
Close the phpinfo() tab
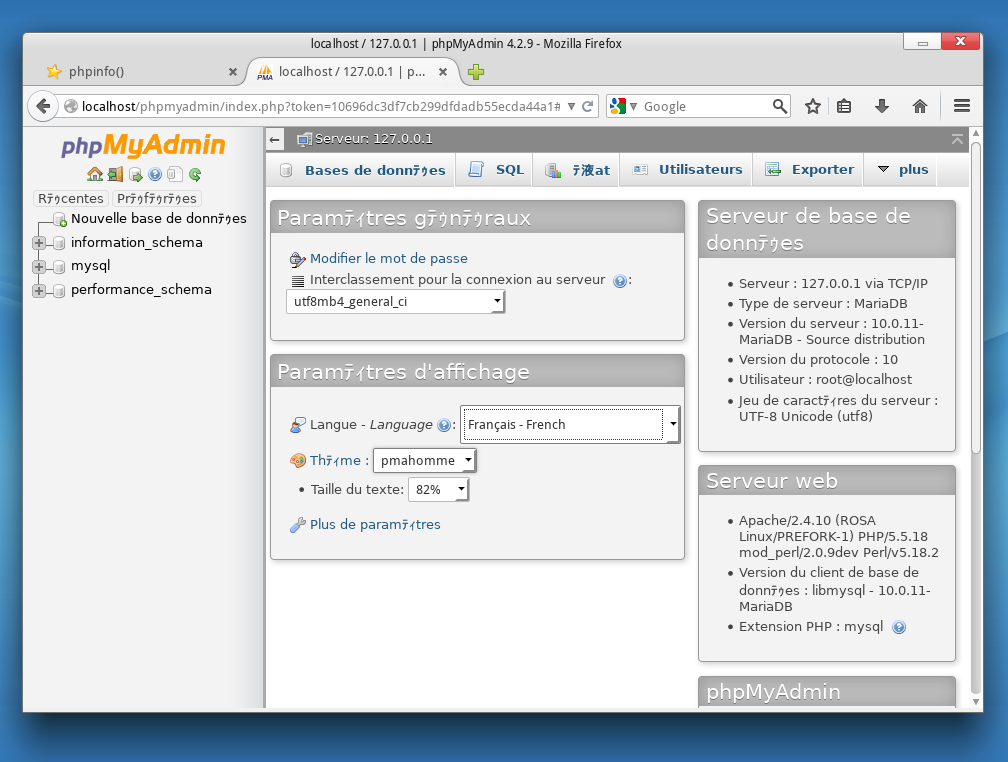233,72
